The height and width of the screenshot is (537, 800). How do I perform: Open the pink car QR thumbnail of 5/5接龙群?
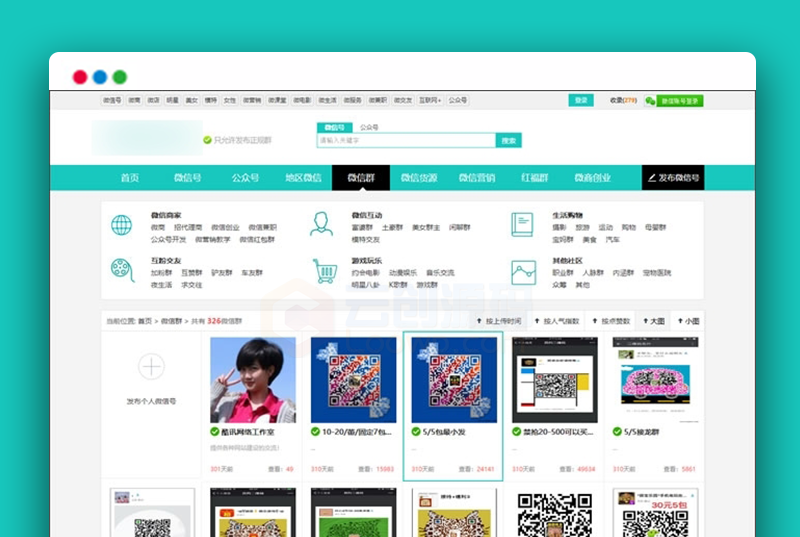(655, 380)
